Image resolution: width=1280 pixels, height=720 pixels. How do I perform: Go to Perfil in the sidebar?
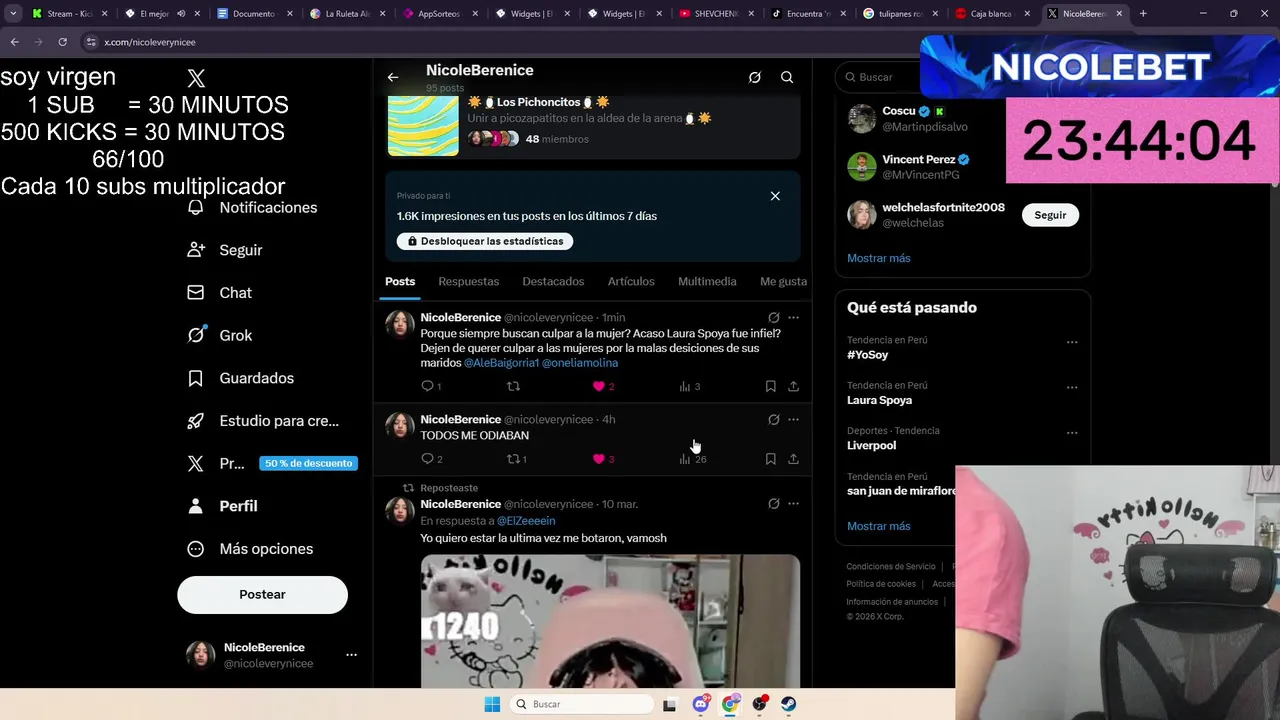pyautogui.click(x=222, y=506)
